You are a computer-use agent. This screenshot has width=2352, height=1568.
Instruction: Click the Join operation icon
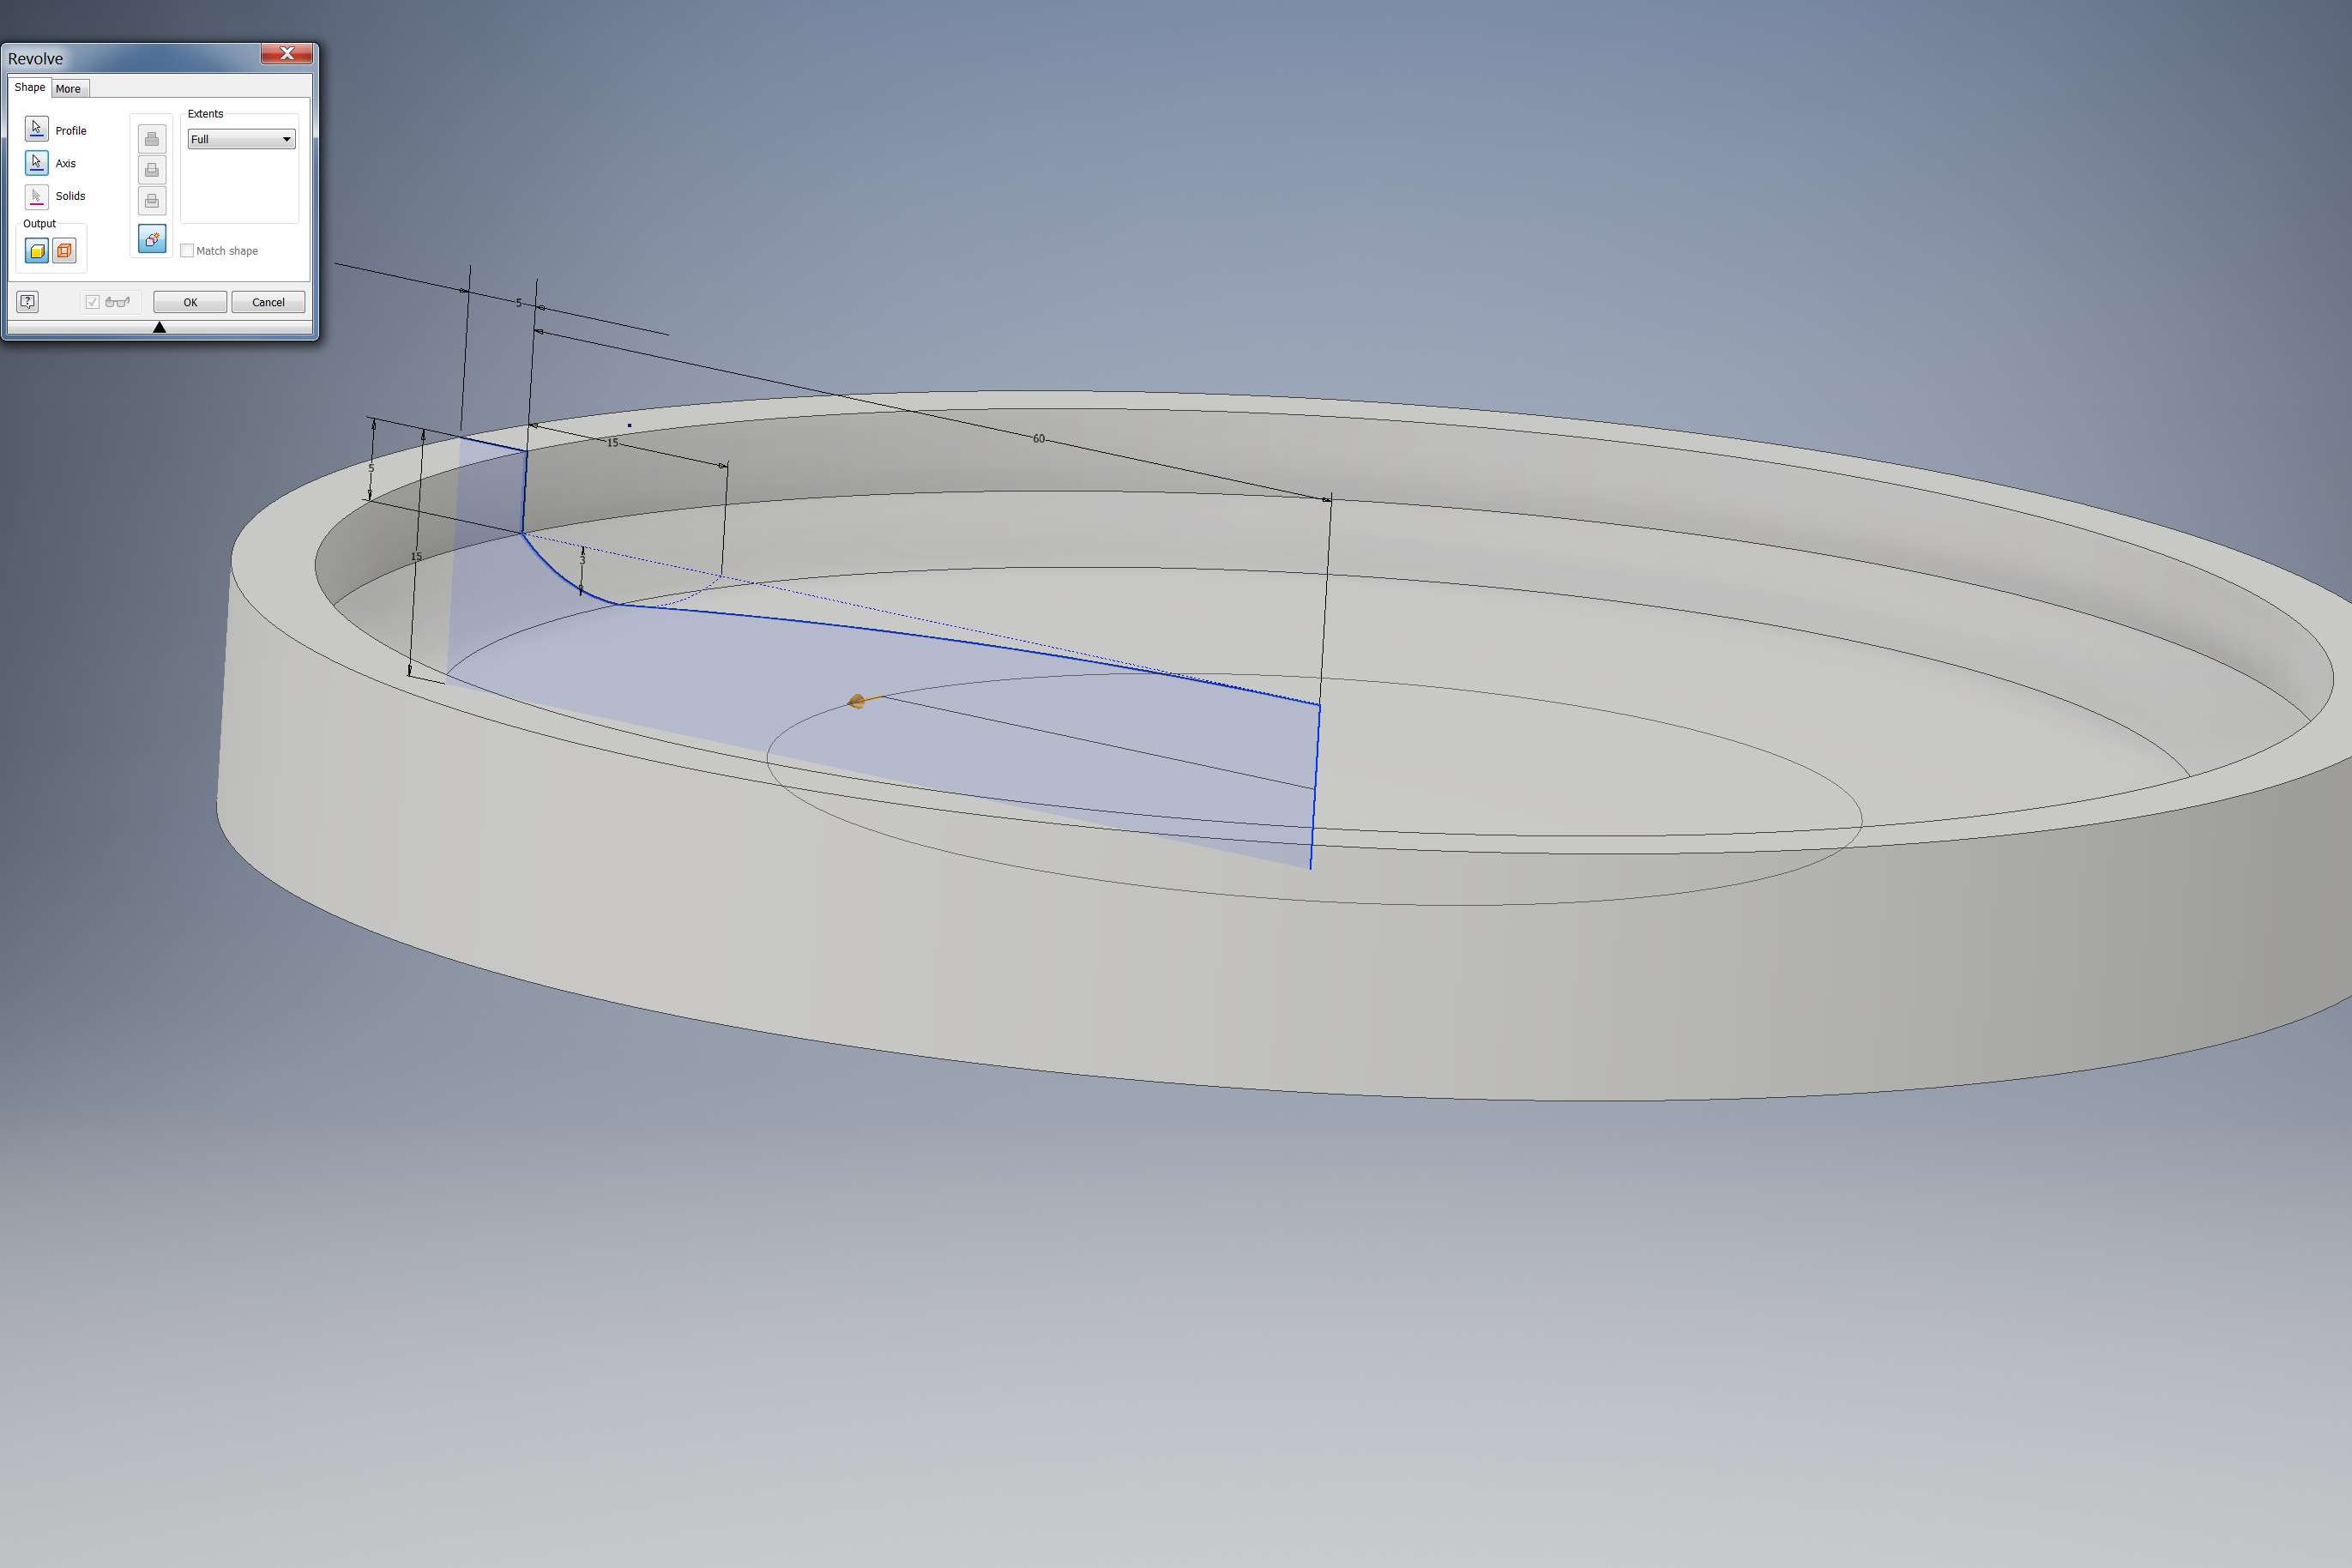point(152,139)
